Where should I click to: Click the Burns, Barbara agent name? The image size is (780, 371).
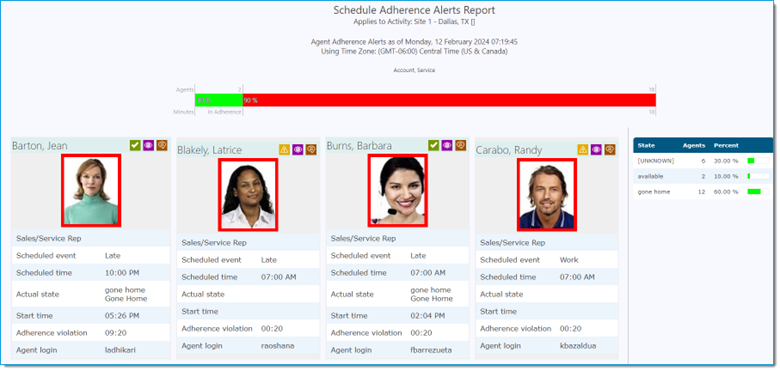click(359, 146)
